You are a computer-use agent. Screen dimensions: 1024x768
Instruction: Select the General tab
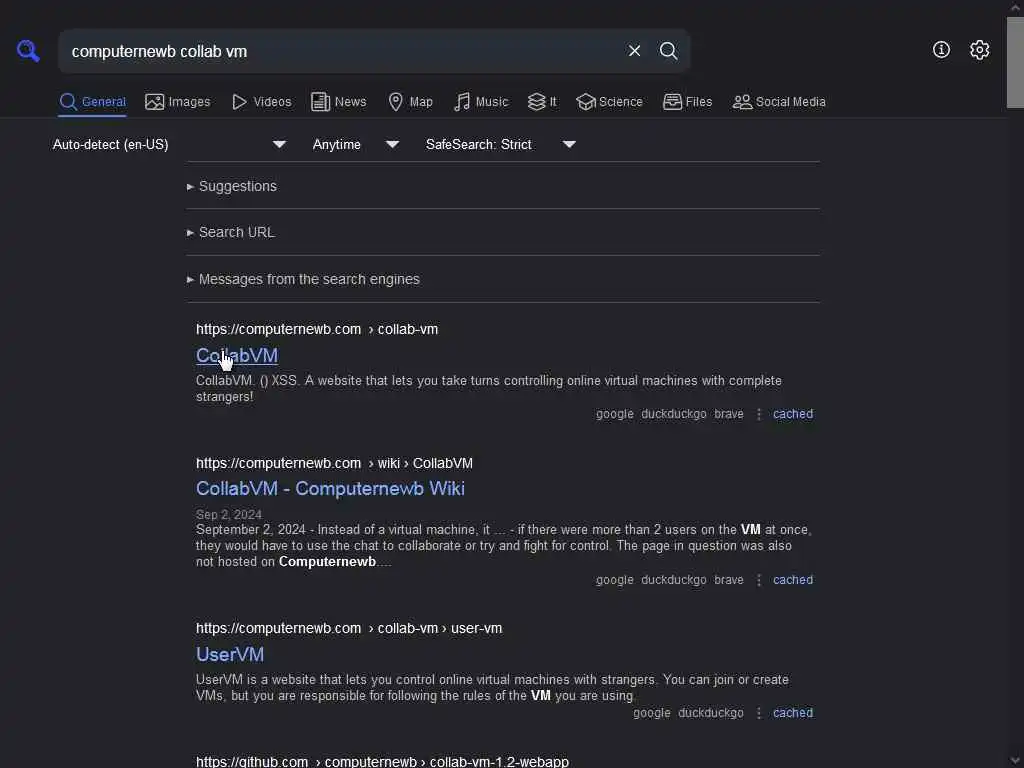(x=92, y=102)
